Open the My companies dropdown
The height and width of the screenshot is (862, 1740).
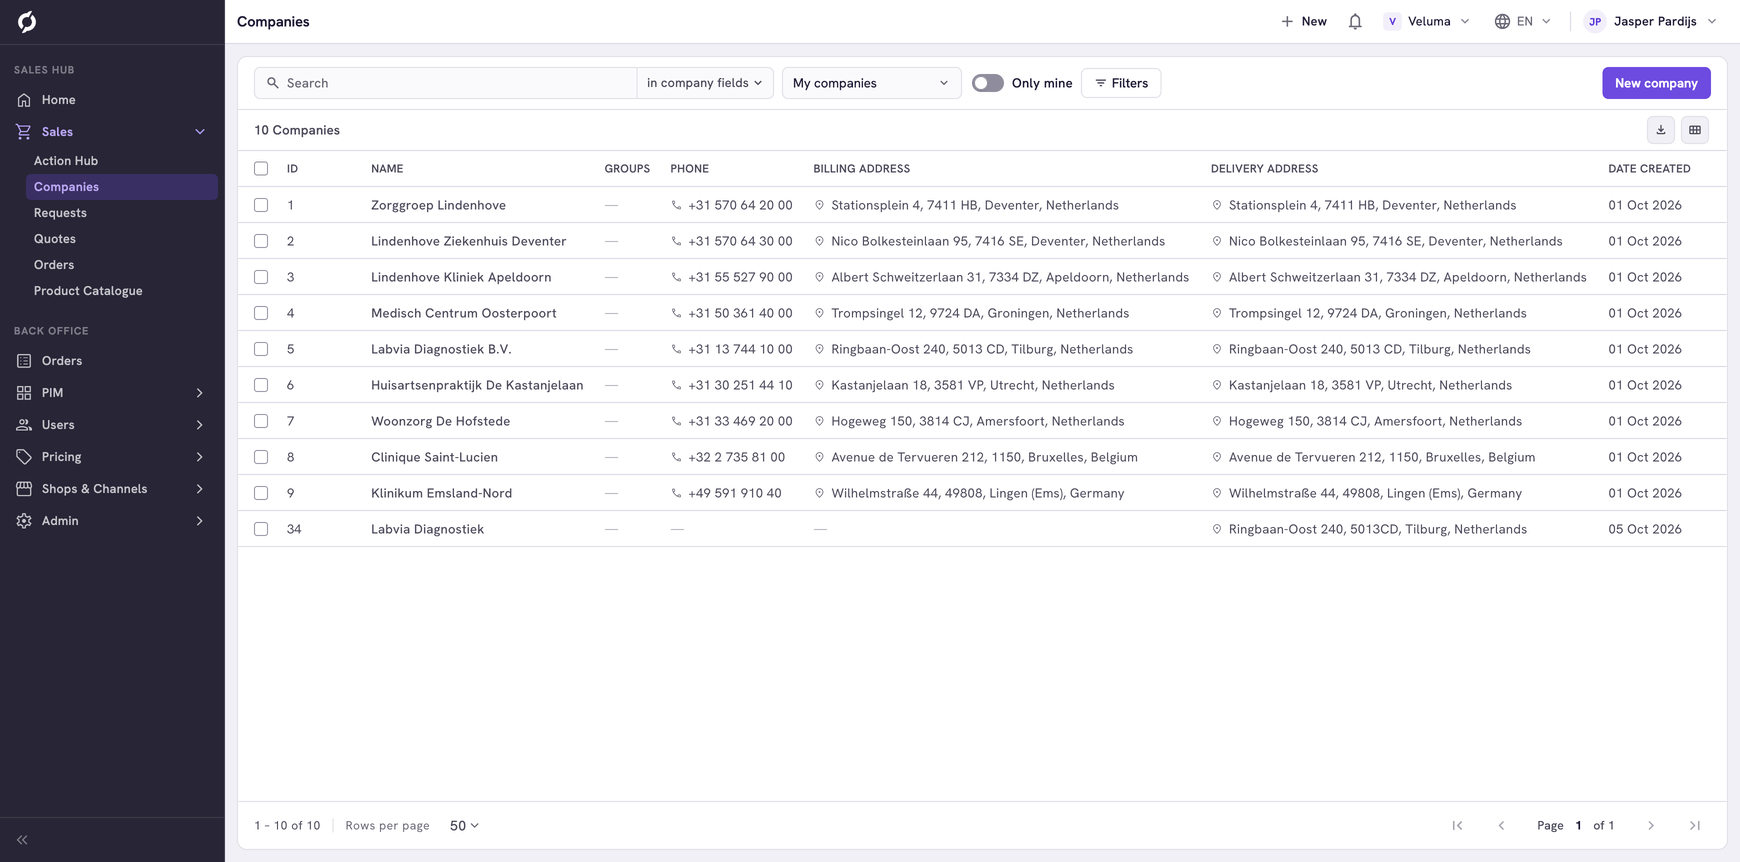click(871, 83)
